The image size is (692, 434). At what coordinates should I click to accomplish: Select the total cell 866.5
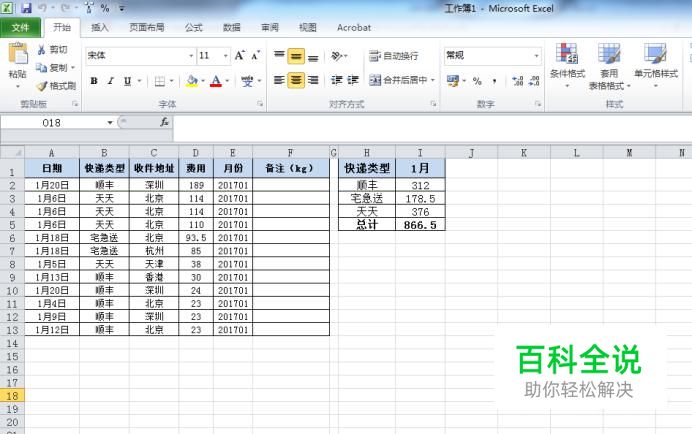tap(420, 224)
